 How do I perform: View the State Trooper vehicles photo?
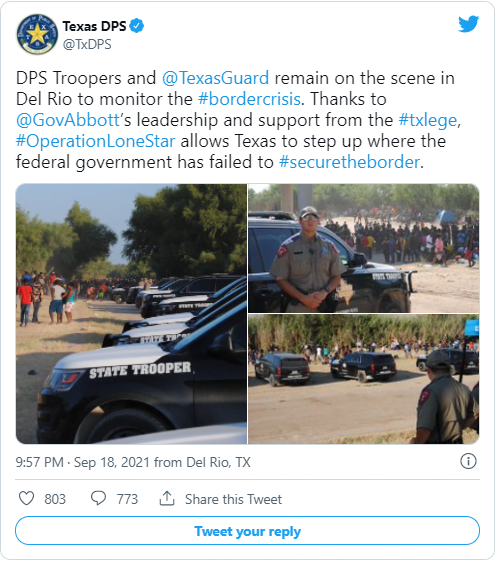tap(131, 314)
